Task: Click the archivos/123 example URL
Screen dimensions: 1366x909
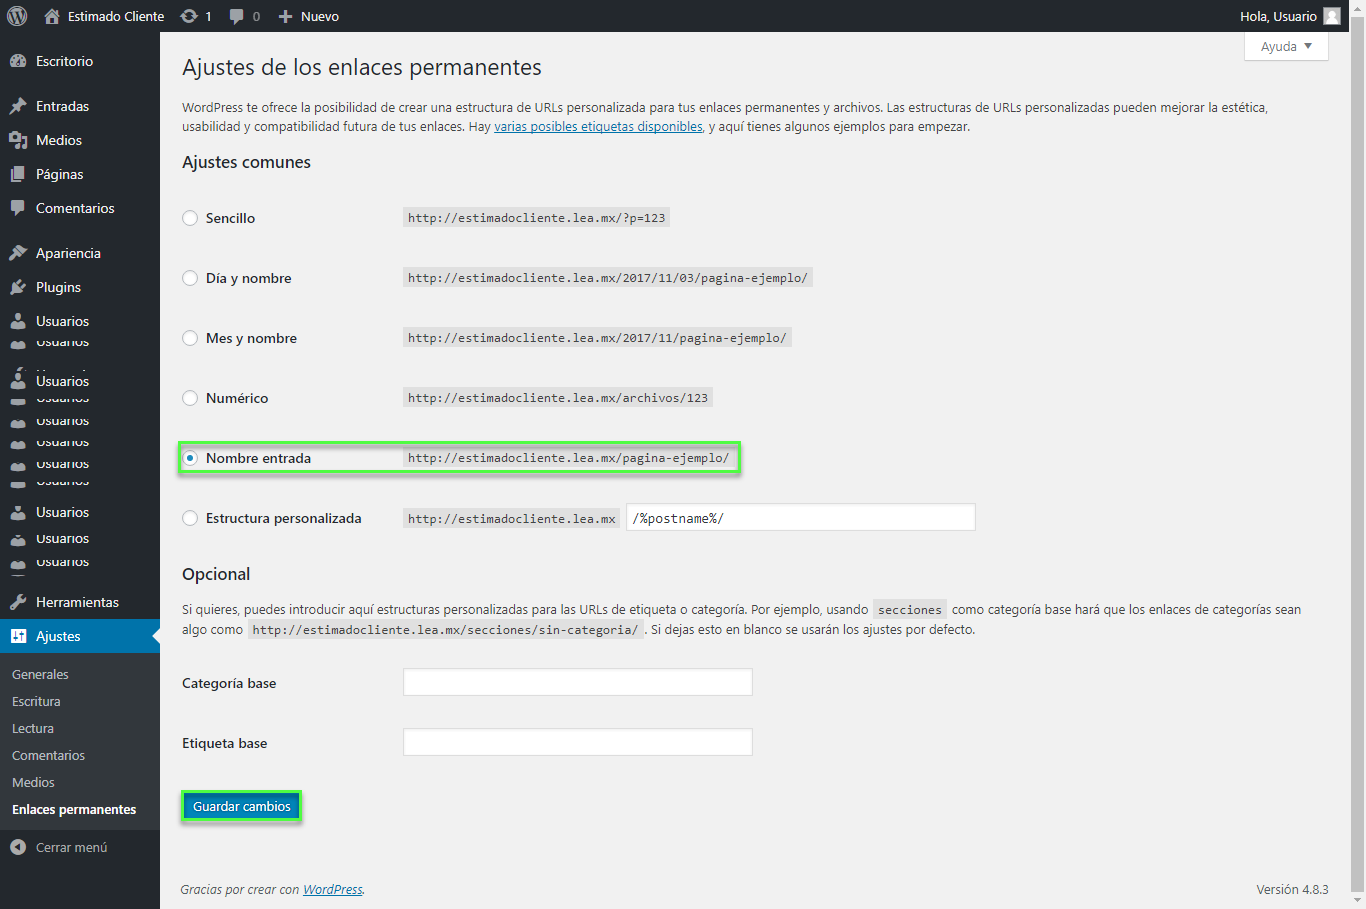Action: click(x=558, y=398)
